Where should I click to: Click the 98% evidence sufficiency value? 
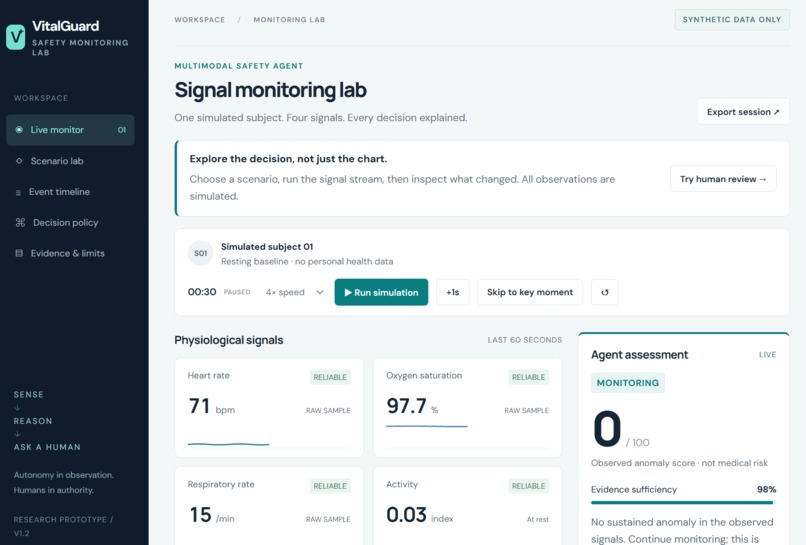point(766,489)
